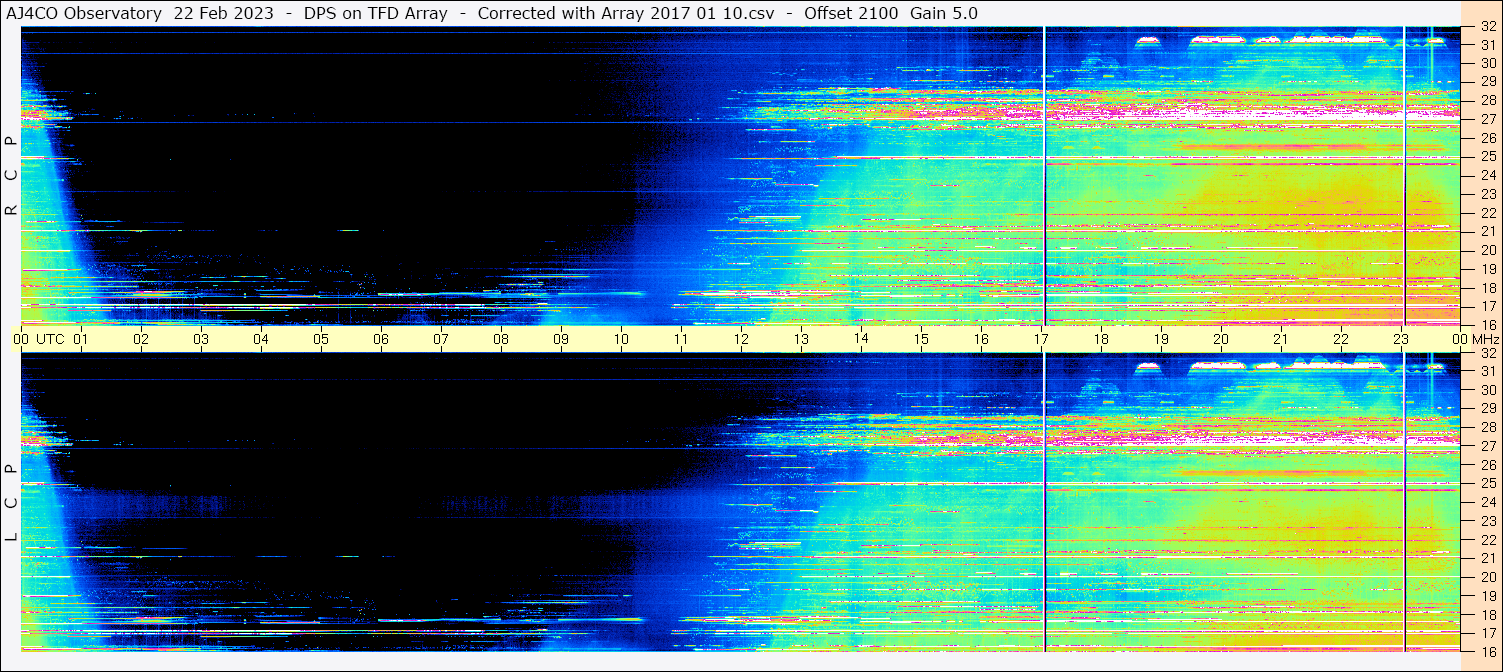This screenshot has width=1503, height=672.
Task: Click the "UTC" label on time axis
Action: tap(50, 339)
